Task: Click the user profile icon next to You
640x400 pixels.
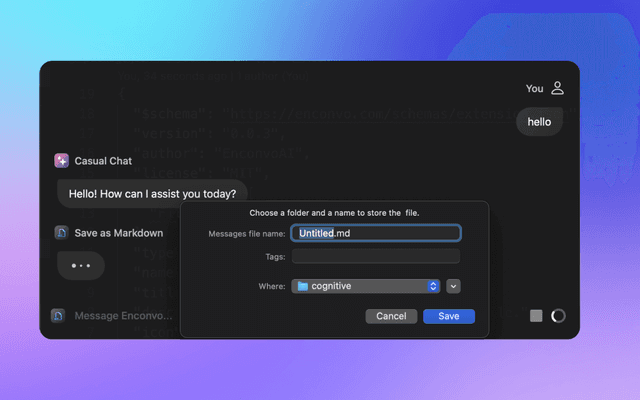Action: click(558, 88)
